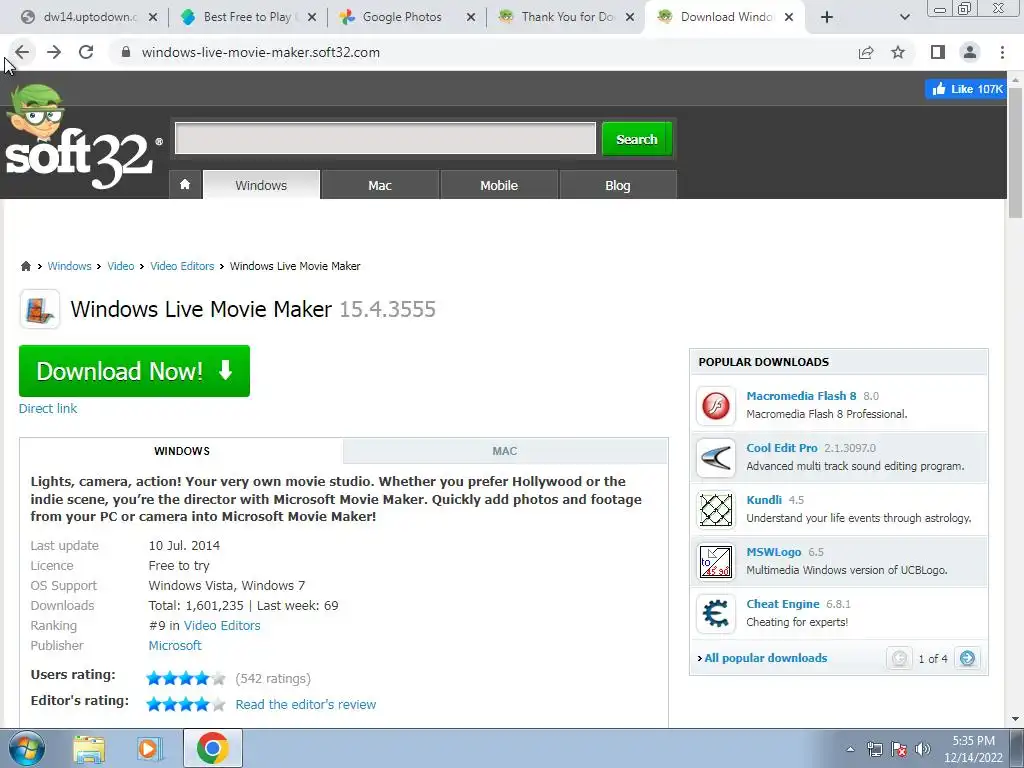Bookmark this page with star icon
Image resolution: width=1024 pixels, height=768 pixels.
[899, 52]
